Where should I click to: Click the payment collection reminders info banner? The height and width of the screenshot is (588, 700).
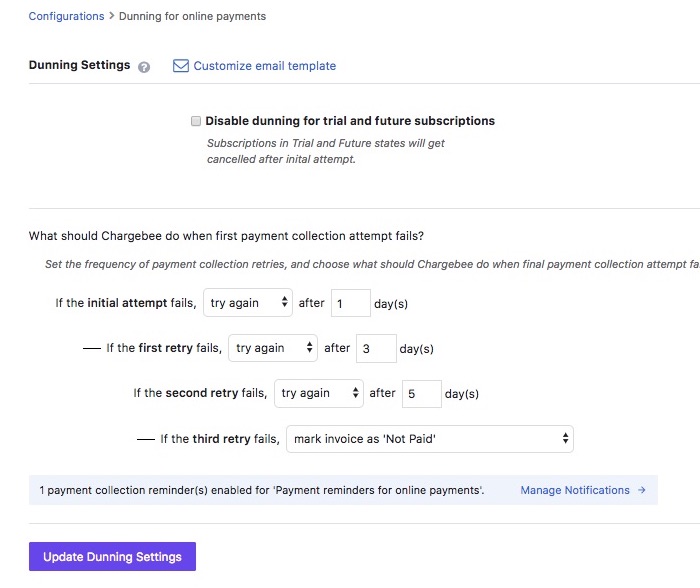[343, 490]
